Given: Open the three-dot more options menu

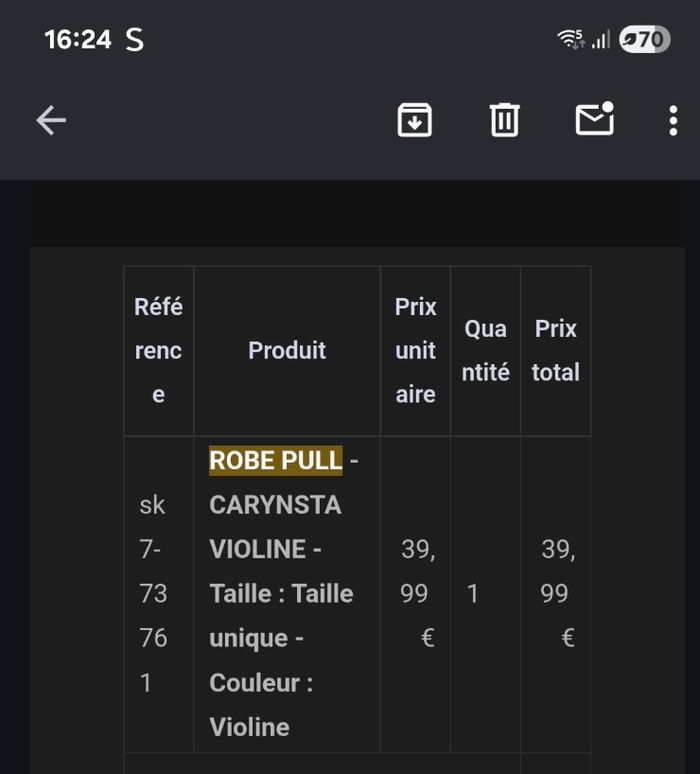Looking at the screenshot, I should [x=673, y=121].
